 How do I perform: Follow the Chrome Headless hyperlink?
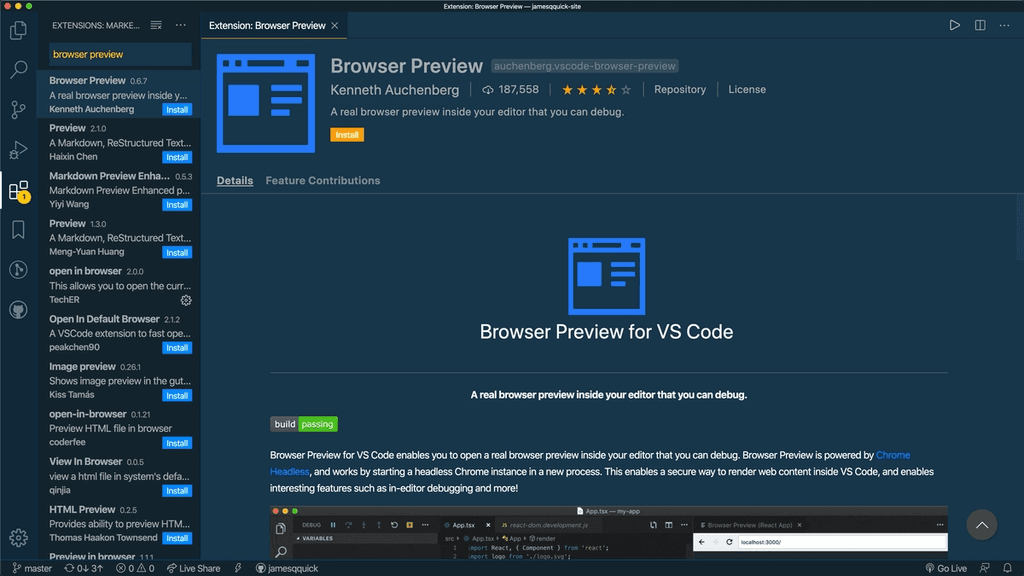point(893,455)
